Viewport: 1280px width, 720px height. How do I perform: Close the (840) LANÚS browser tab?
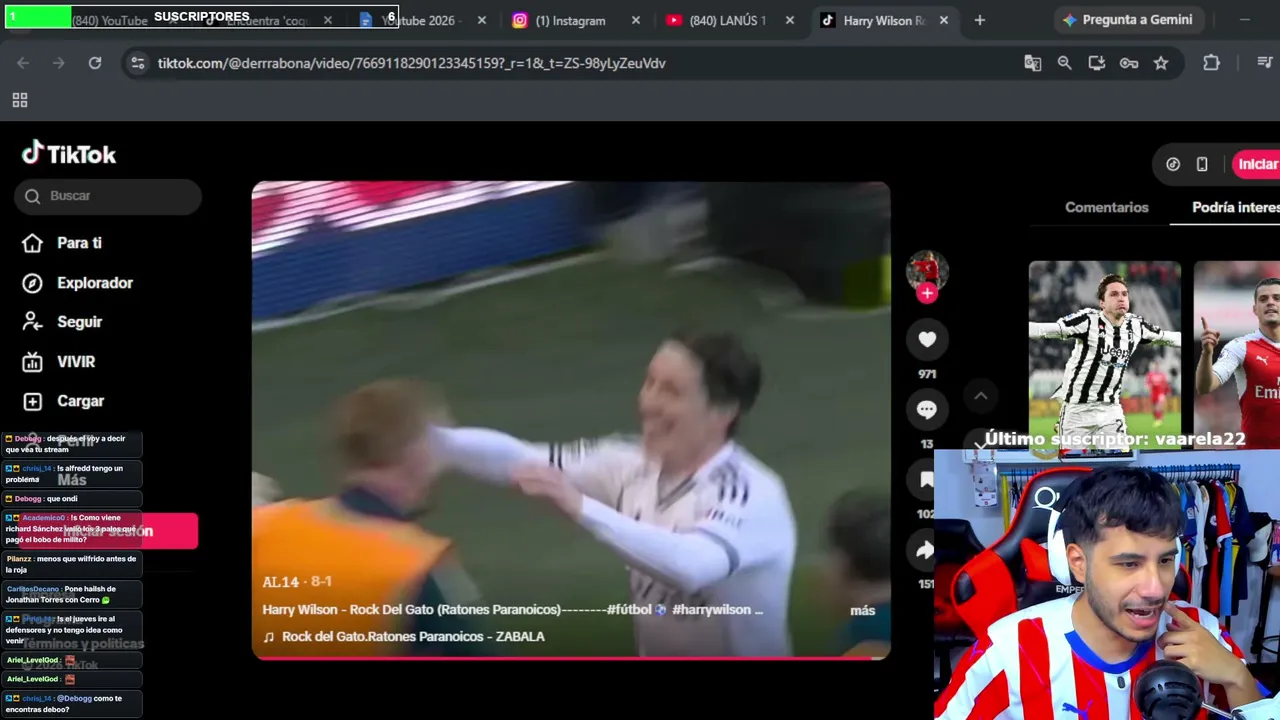pos(790,20)
